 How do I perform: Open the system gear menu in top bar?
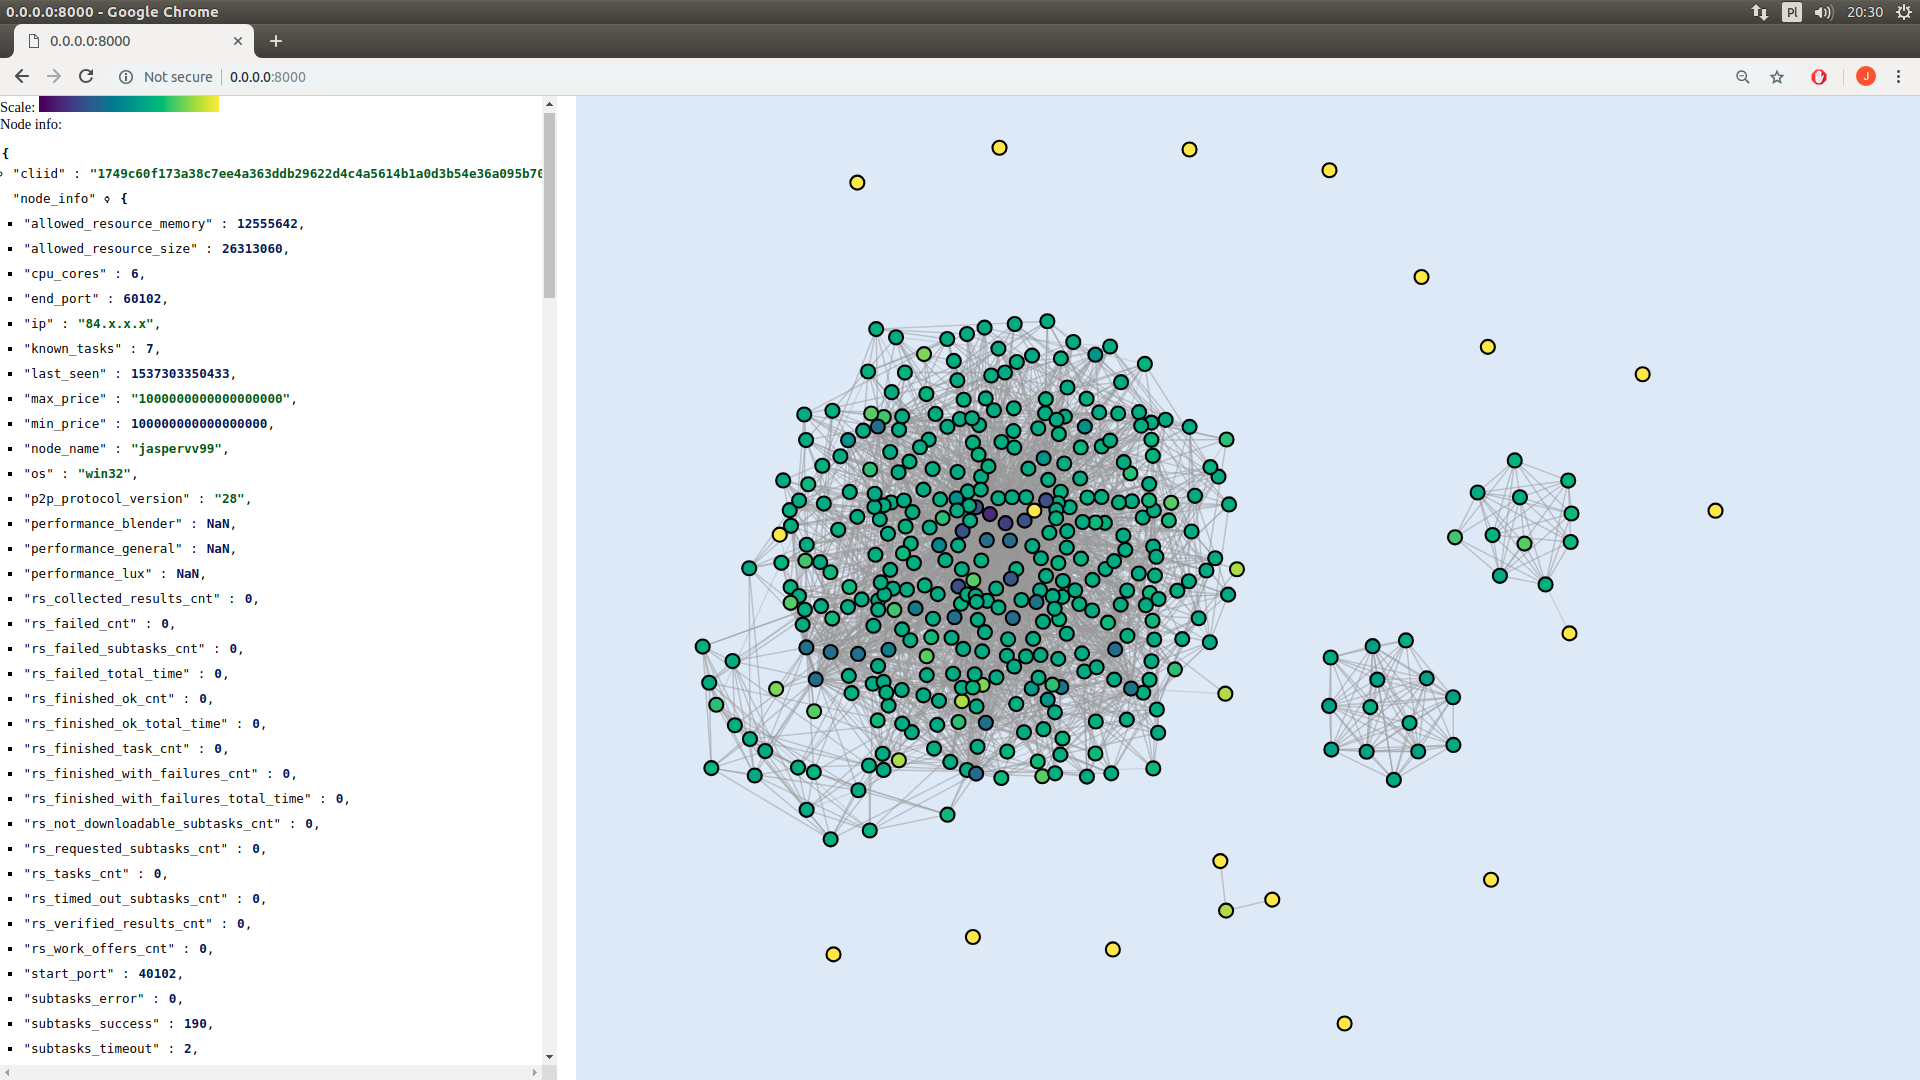pos(1904,12)
